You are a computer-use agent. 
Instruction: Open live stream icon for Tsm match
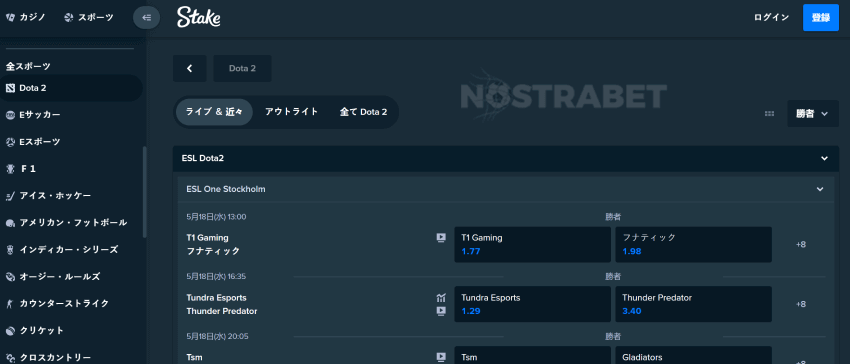click(441, 357)
